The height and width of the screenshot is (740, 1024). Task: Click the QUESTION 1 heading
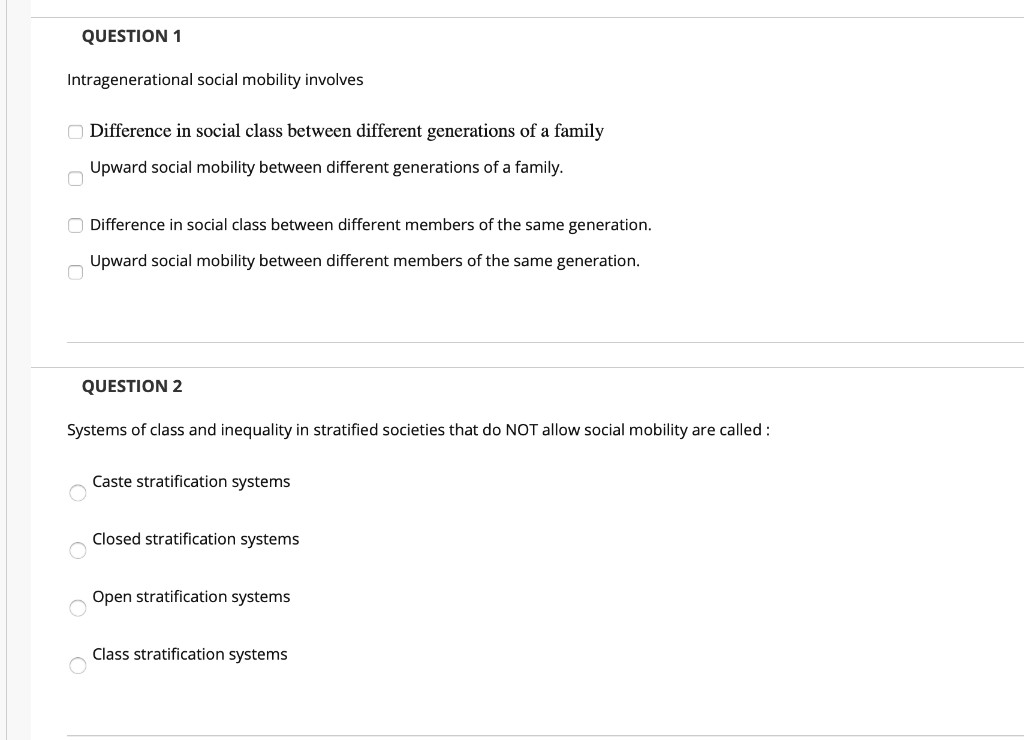point(132,35)
